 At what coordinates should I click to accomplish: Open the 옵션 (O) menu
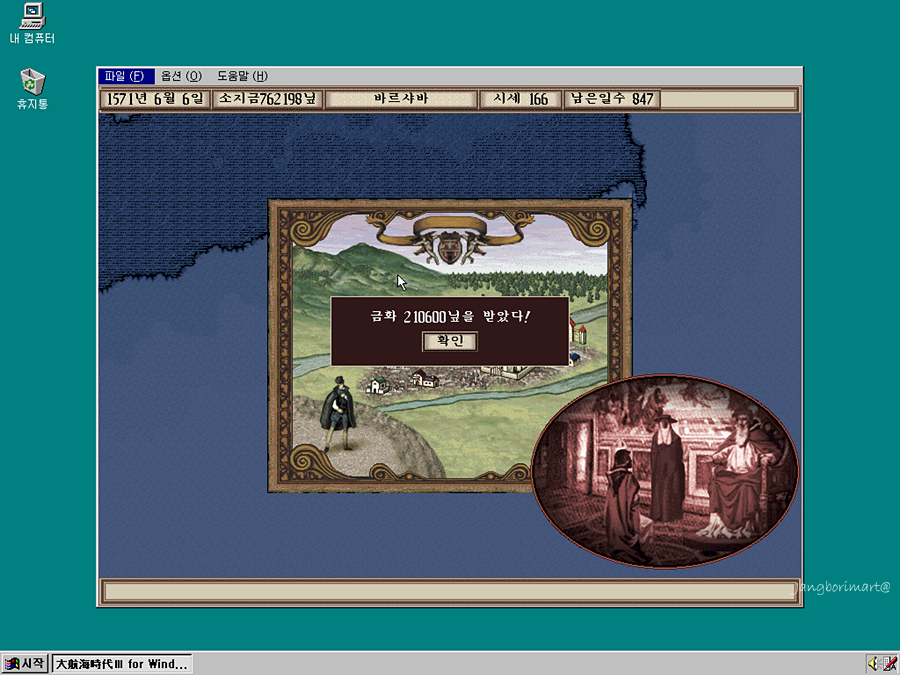click(181, 76)
